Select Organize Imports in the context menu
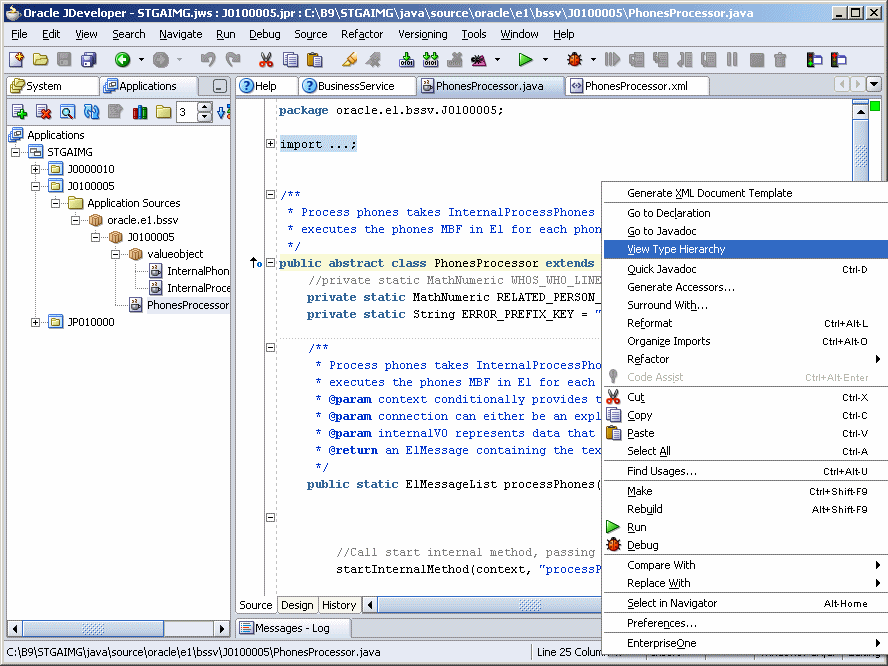The width and height of the screenshot is (888, 666). point(669,341)
